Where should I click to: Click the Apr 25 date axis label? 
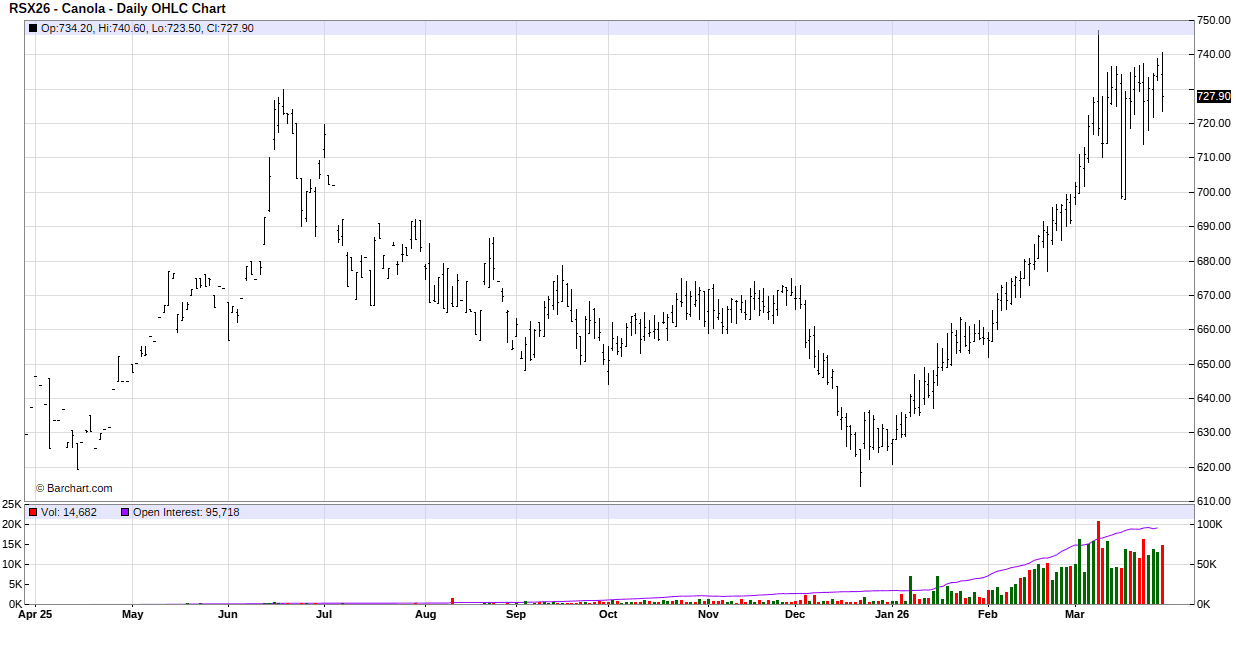[x=35, y=615]
